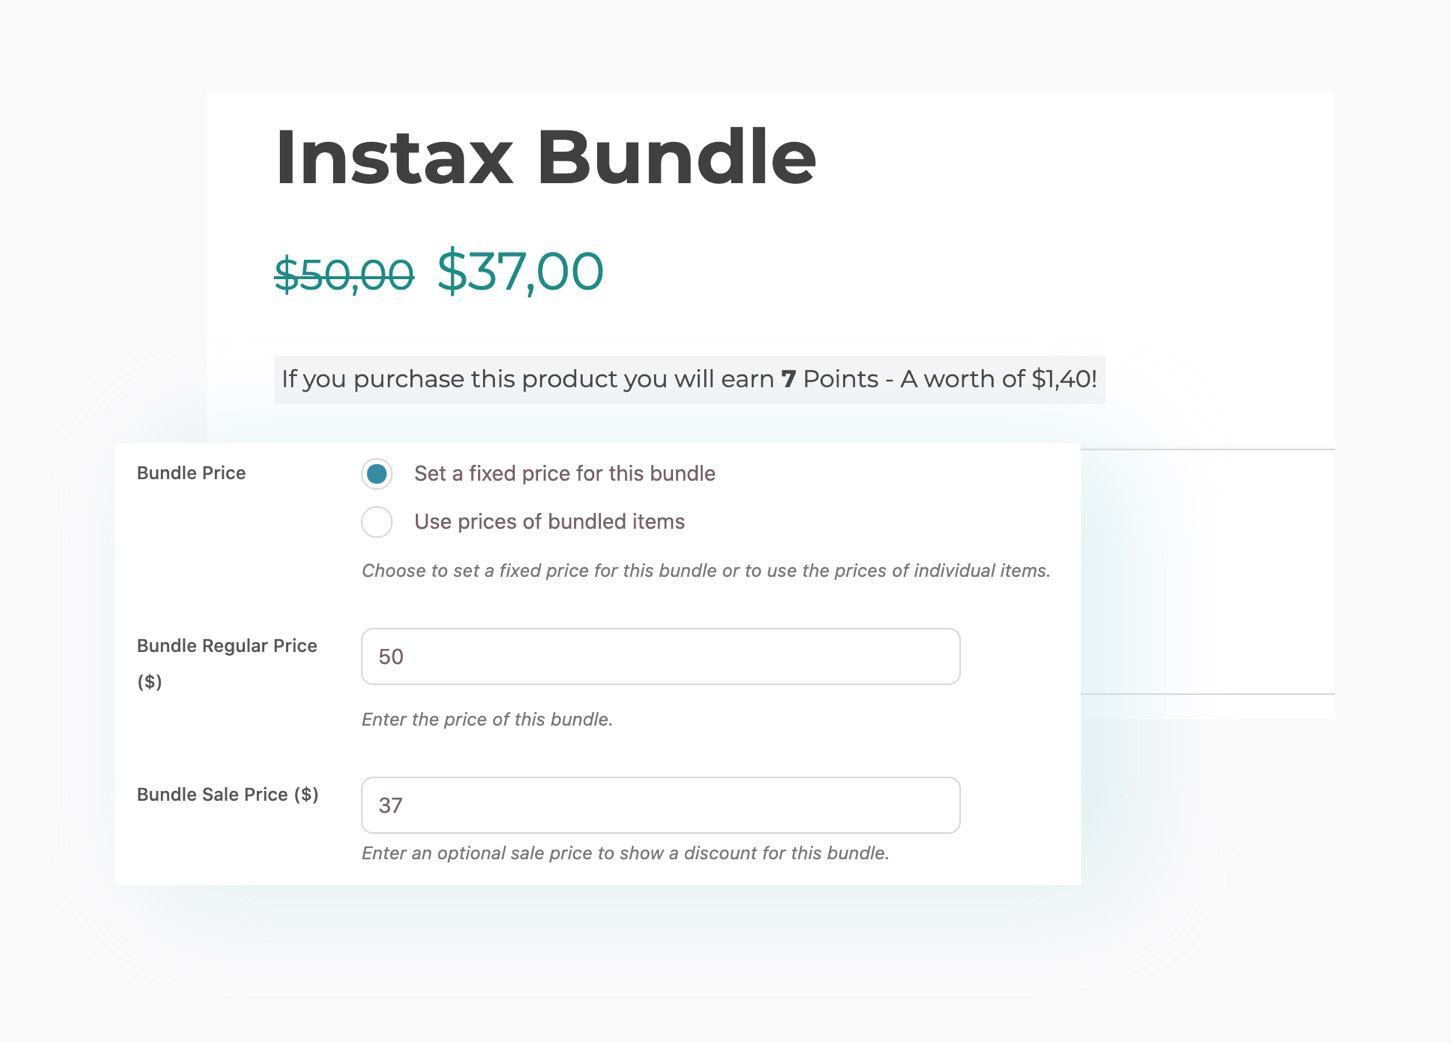
Task: Click the $1,40 worth amount in notice
Action: coord(1064,380)
